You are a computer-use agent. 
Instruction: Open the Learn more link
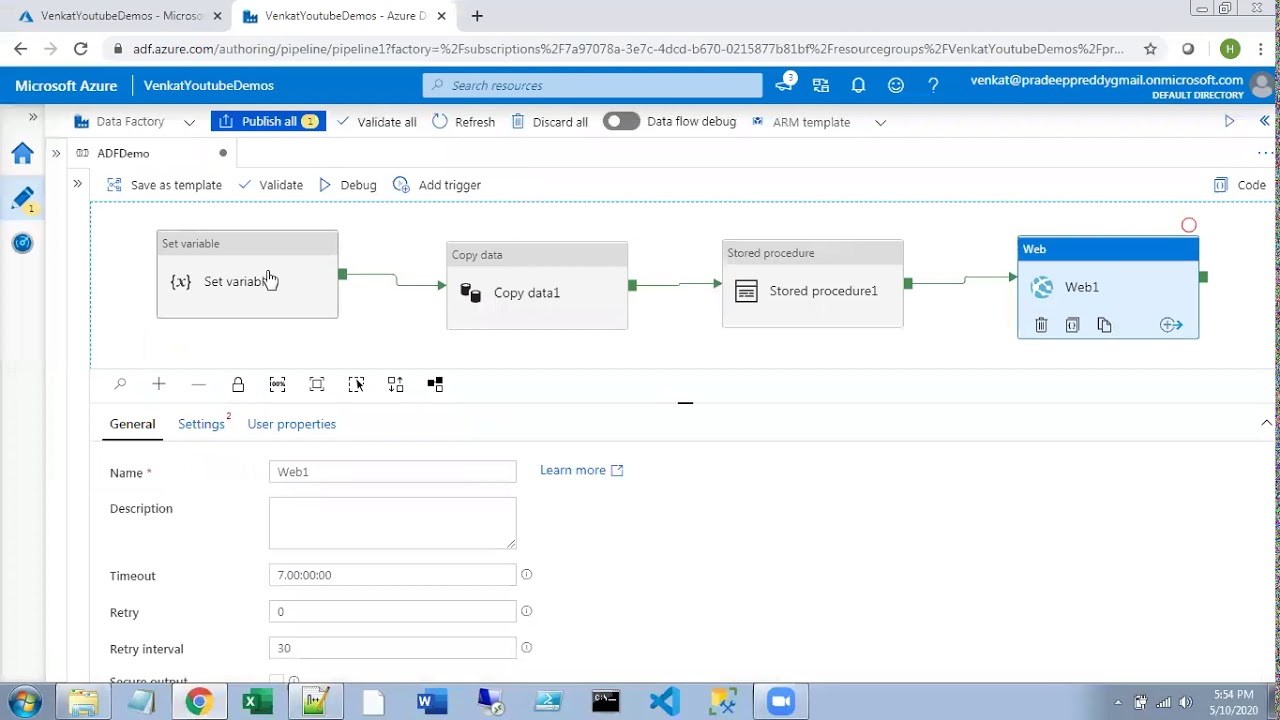[x=581, y=470]
